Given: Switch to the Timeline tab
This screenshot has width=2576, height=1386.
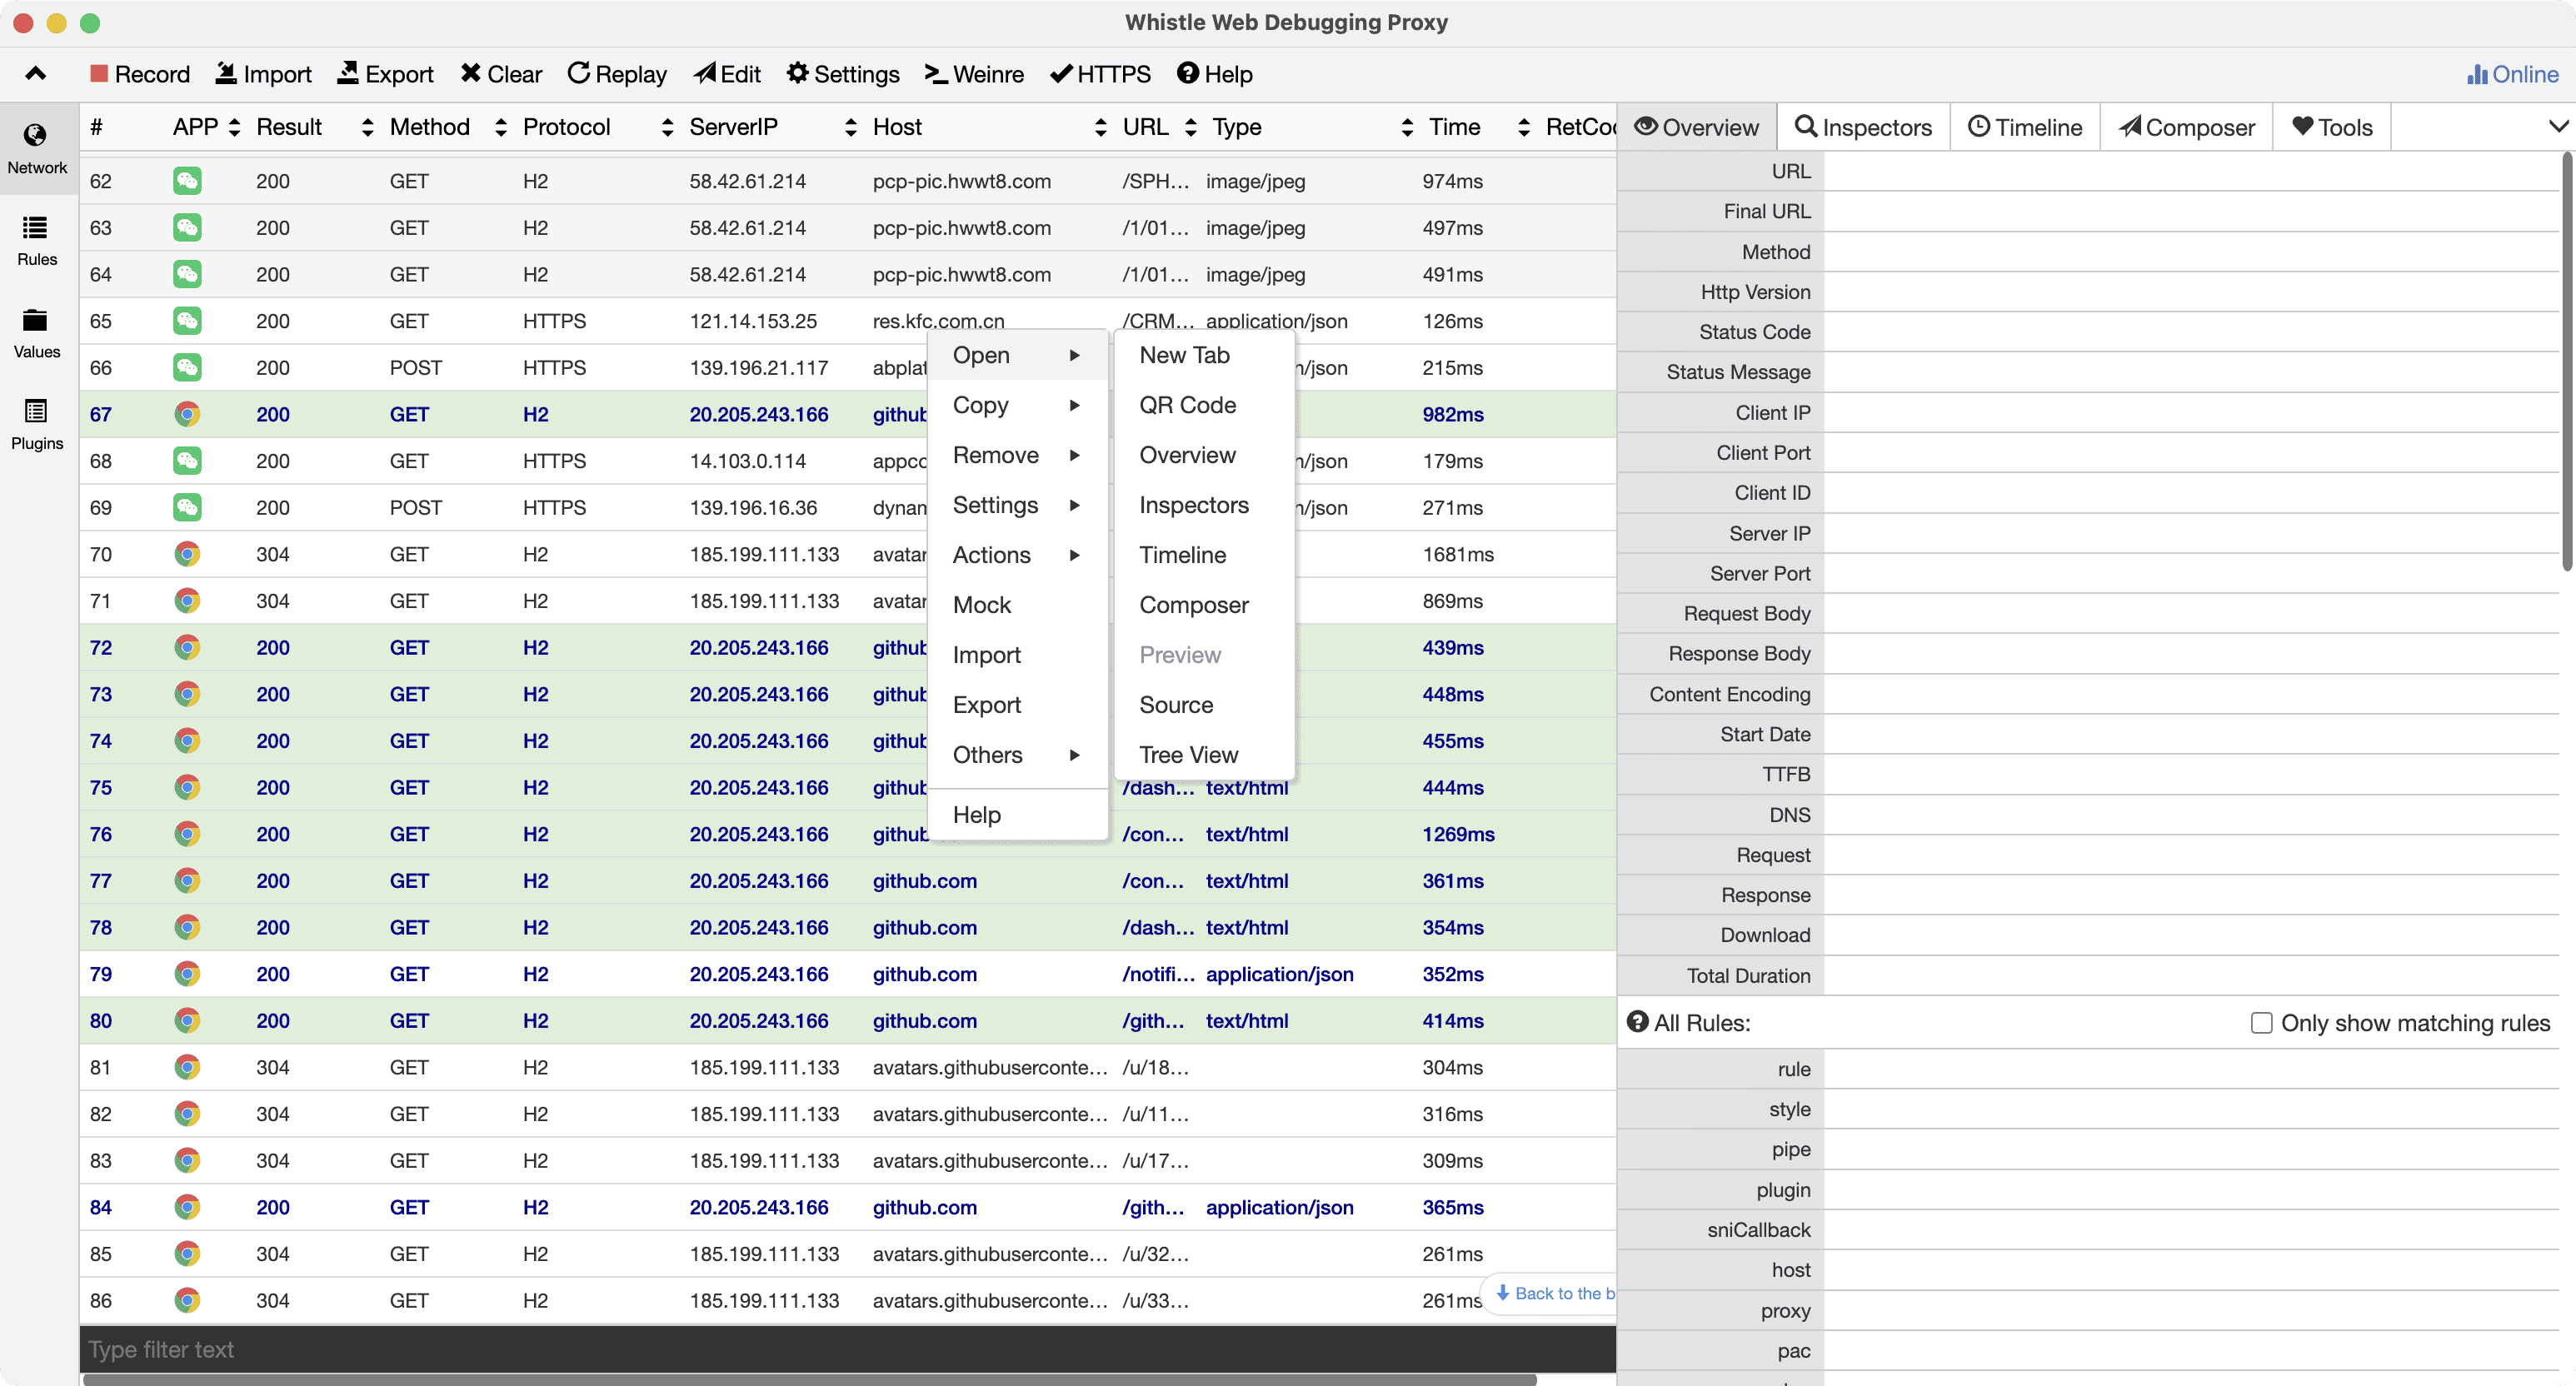Looking at the screenshot, I should [2025, 127].
